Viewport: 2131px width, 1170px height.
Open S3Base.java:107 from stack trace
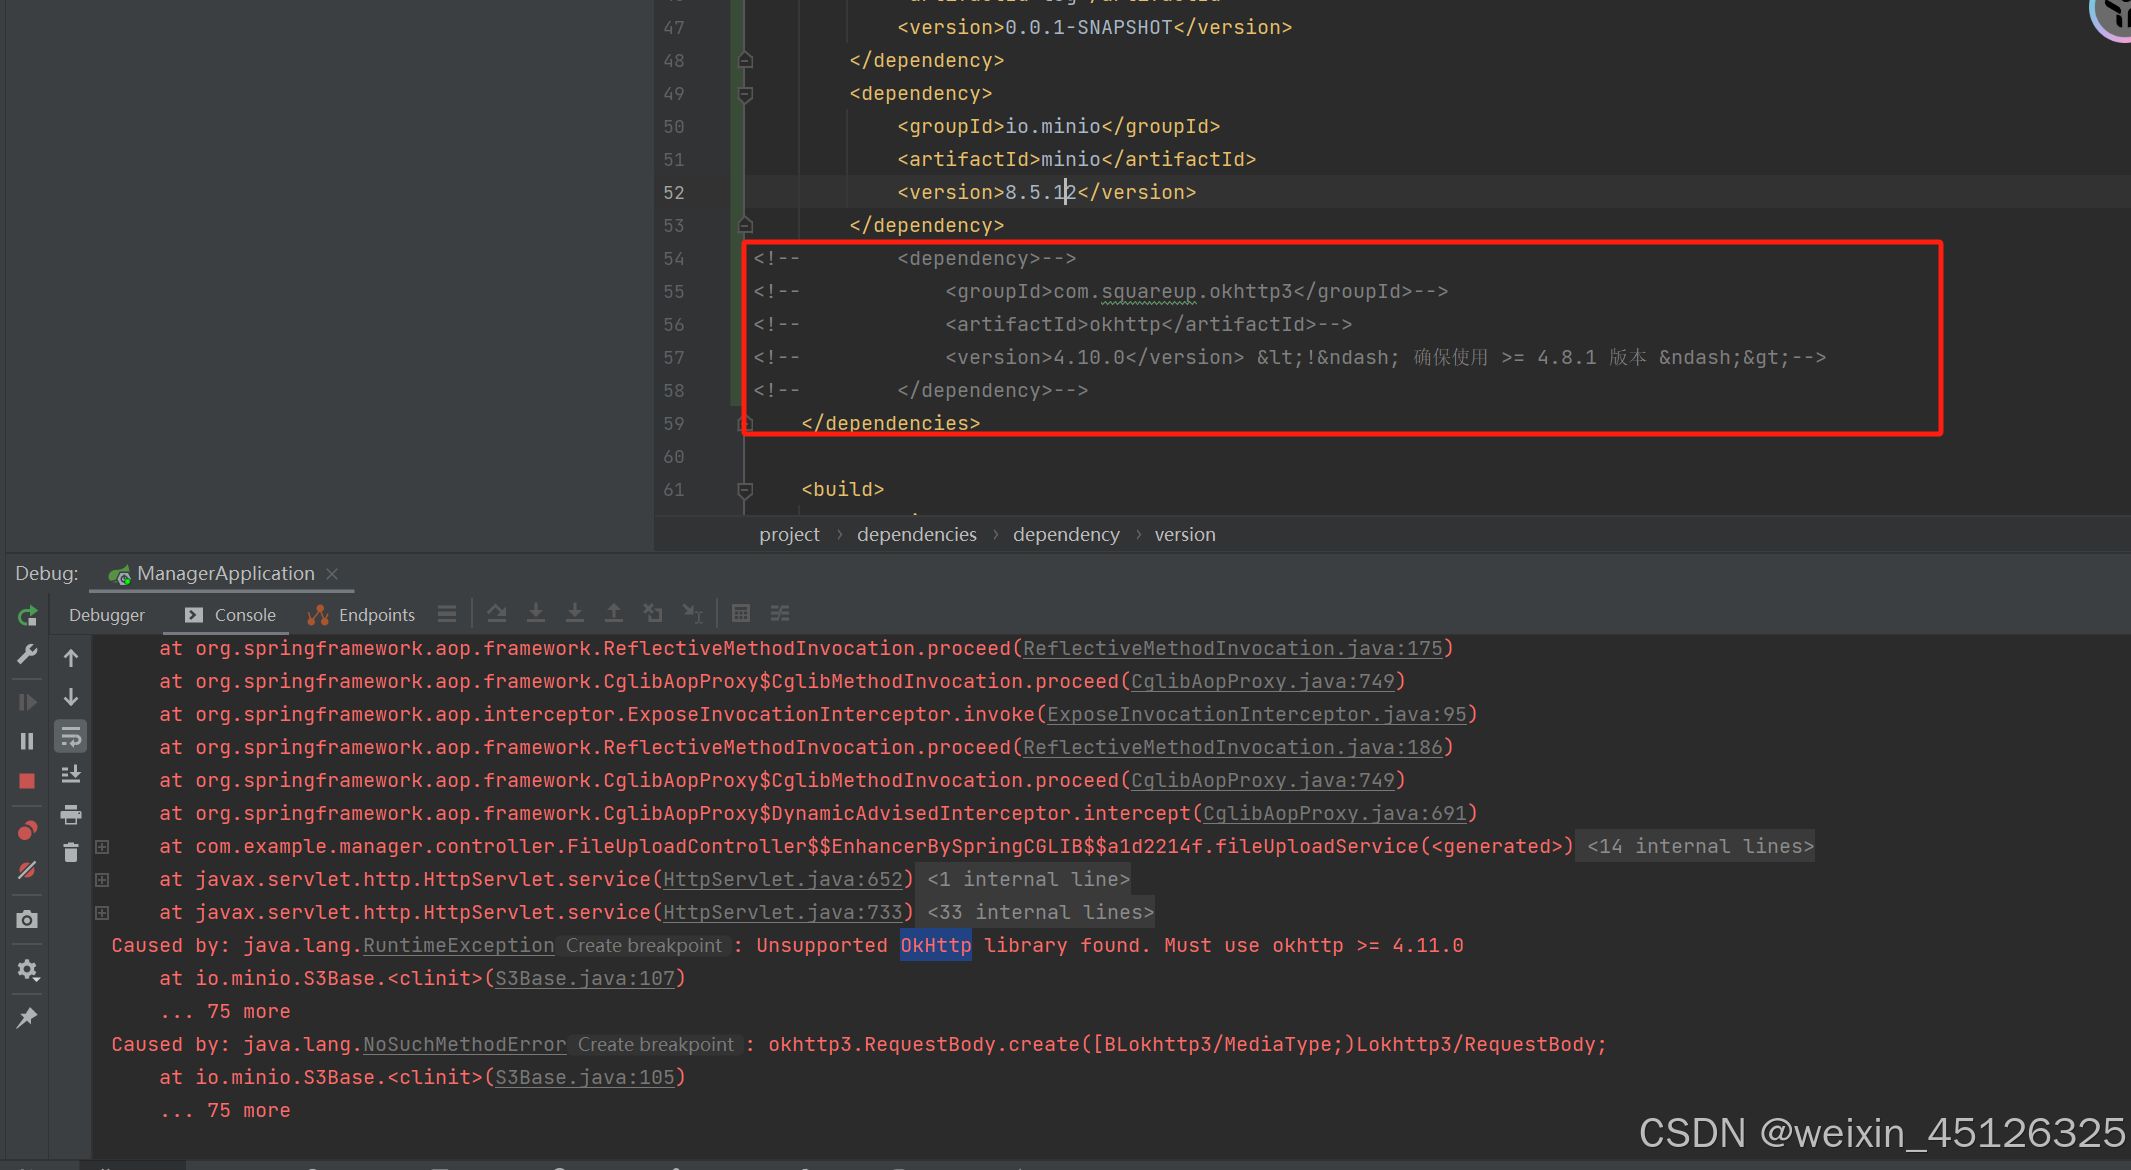(x=587, y=978)
